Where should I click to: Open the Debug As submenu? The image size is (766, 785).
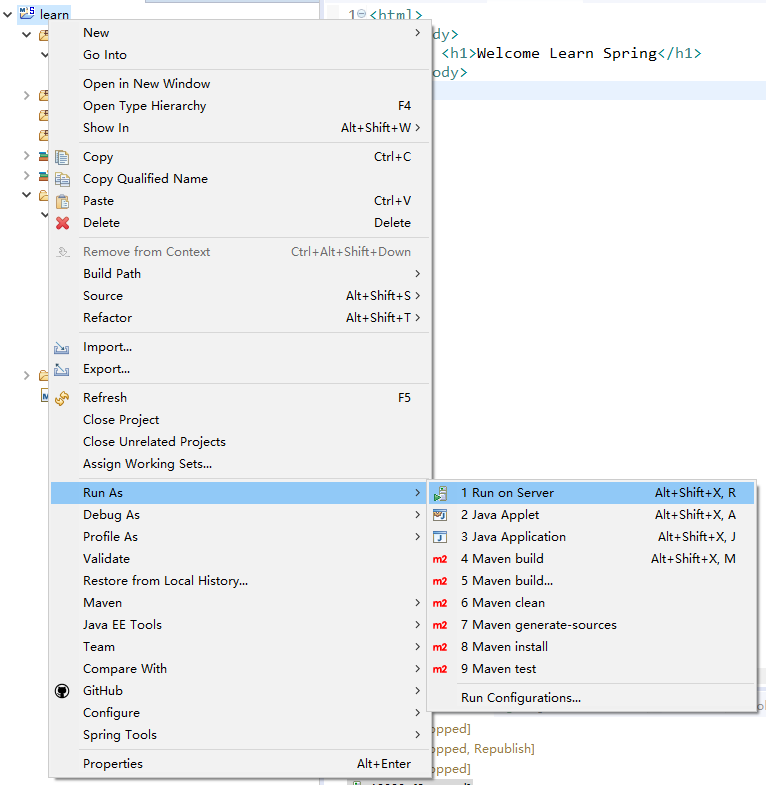click(x=111, y=515)
